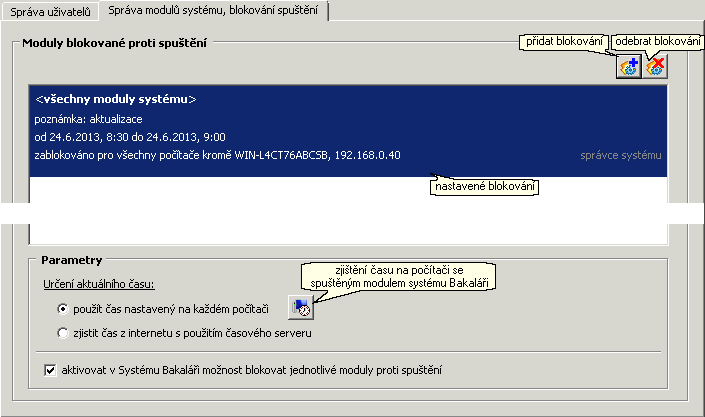
Task: Click the 'přidat blokování' callout label
Action: (x=564, y=42)
